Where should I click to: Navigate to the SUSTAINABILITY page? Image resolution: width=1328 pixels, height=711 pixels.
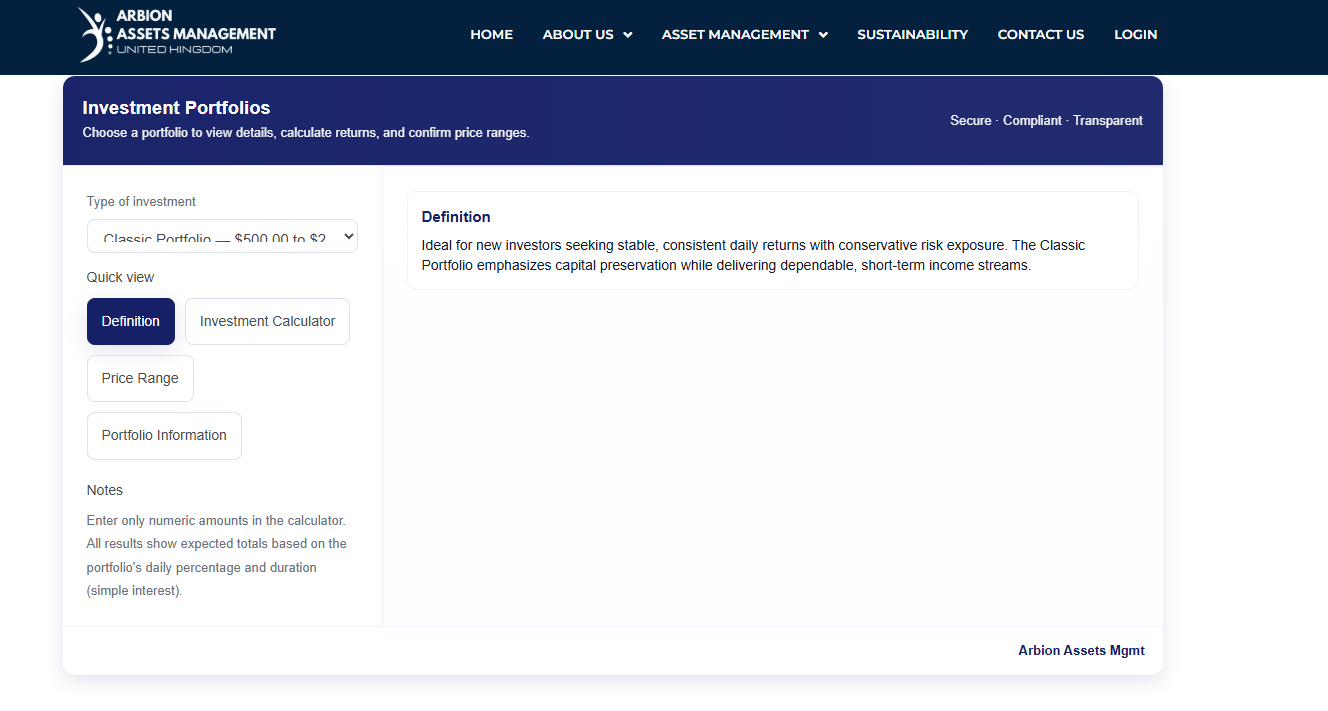912,34
